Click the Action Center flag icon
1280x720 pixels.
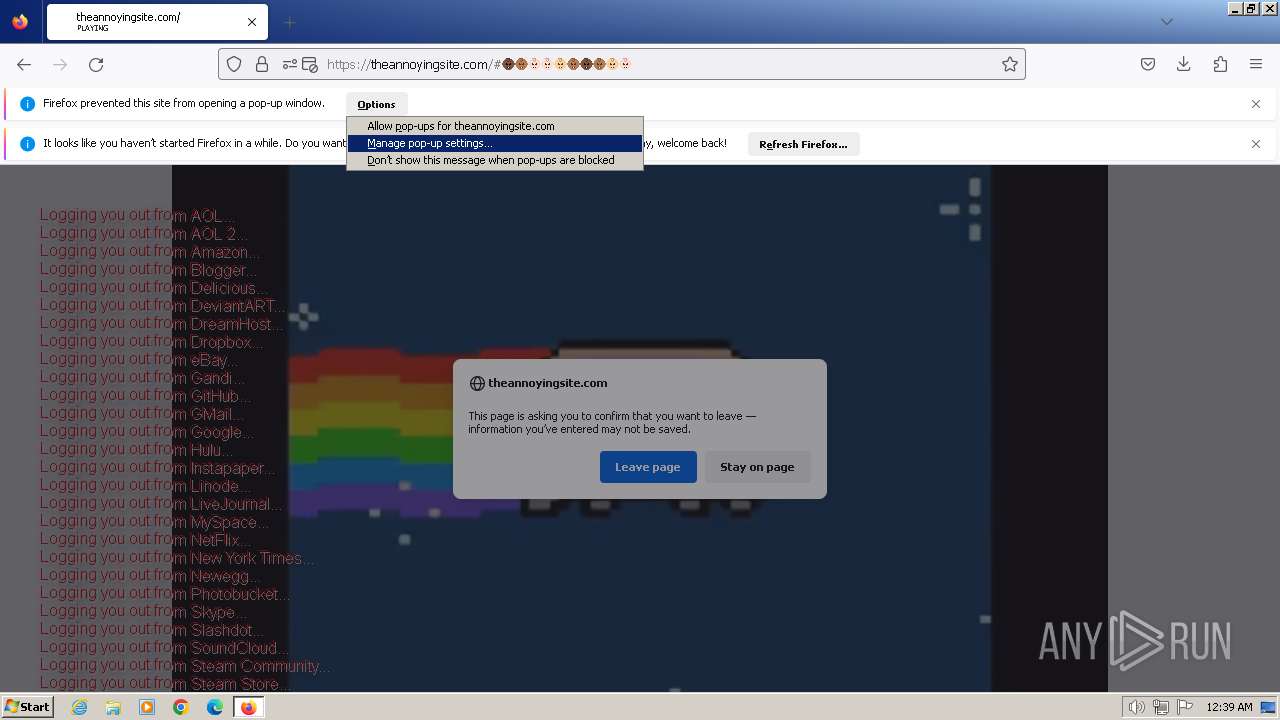point(1185,707)
